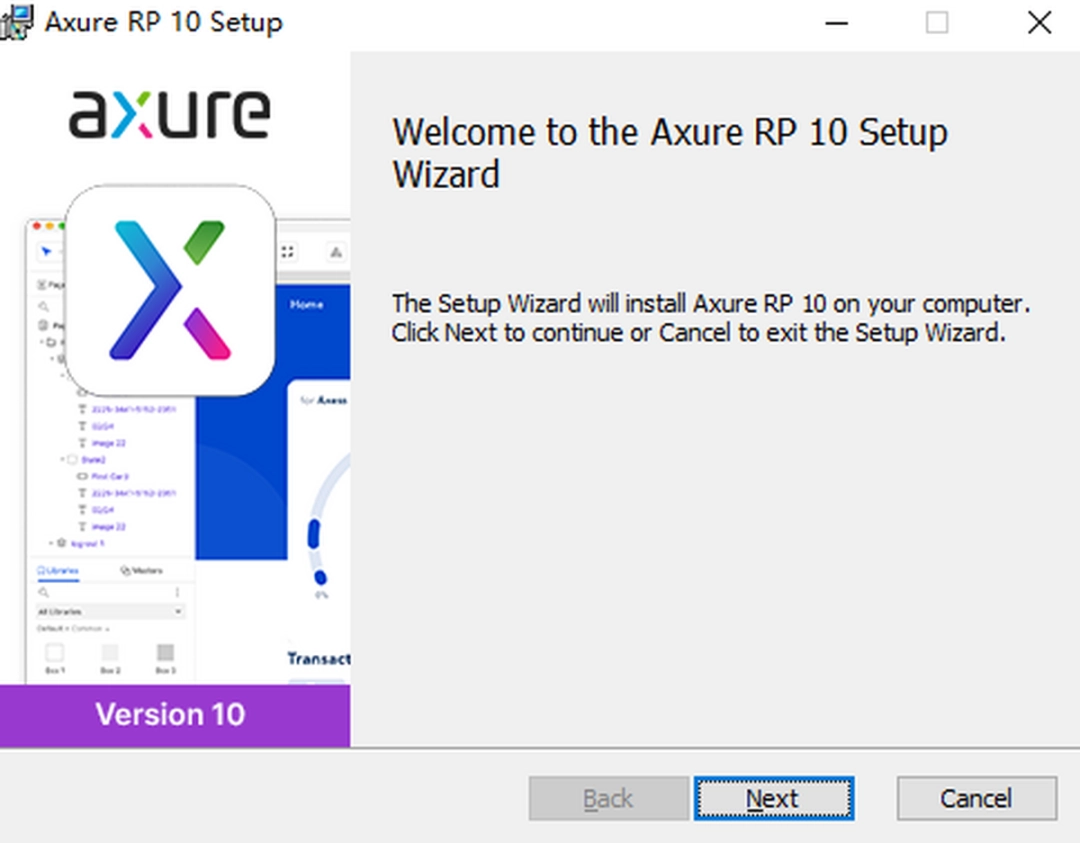Open the three-dot menu in the Libraries panel
1080x843 pixels.
[x=178, y=593]
